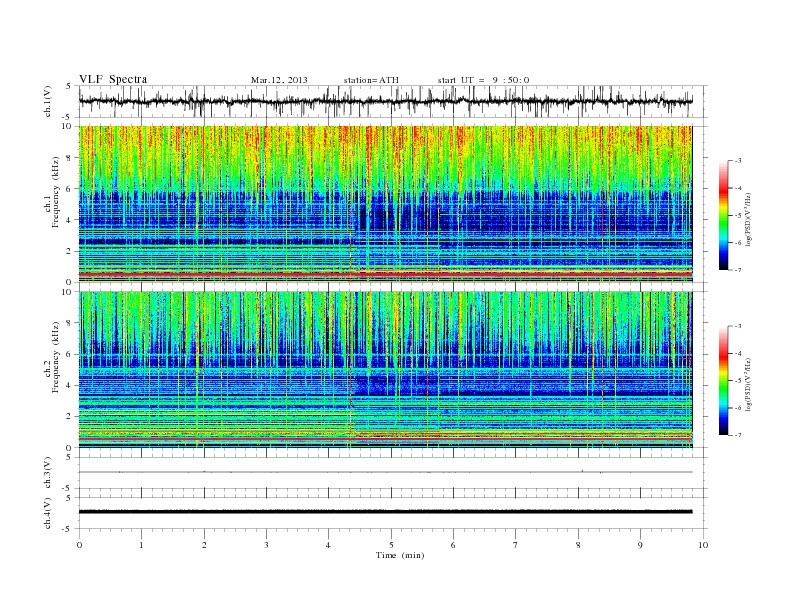792x612 pixels.
Task: Click the "start UT = 9:50:0" text
Action: [x=483, y=80]
